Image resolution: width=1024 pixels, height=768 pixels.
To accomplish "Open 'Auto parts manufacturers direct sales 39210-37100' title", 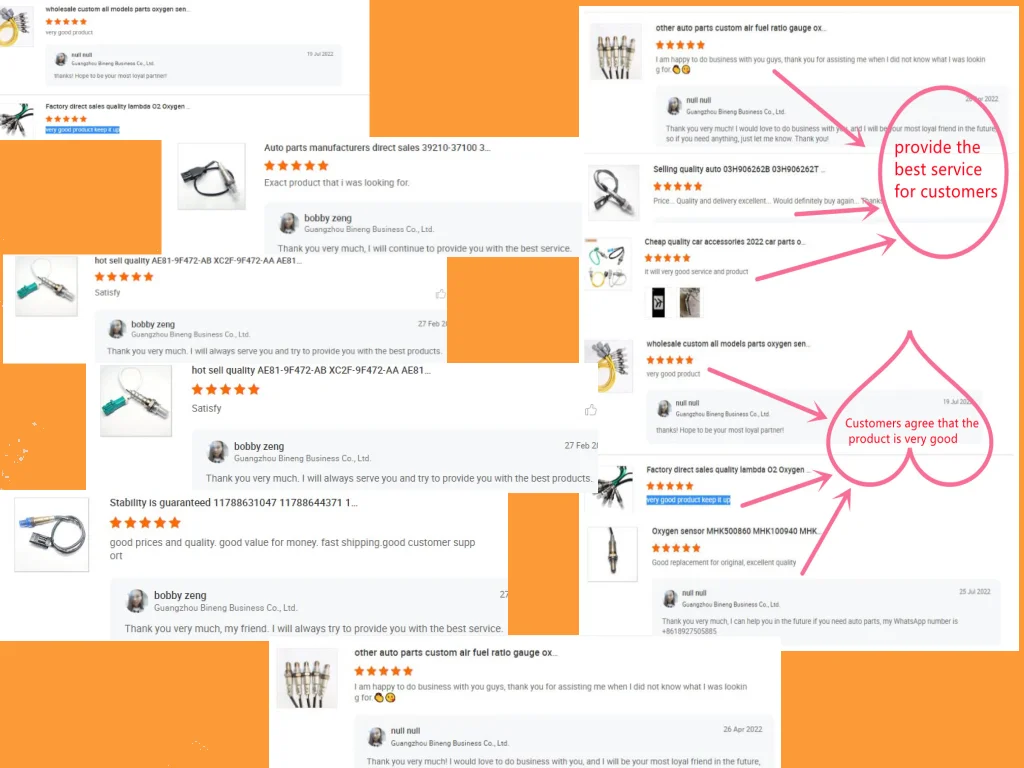I will (377, 148).
